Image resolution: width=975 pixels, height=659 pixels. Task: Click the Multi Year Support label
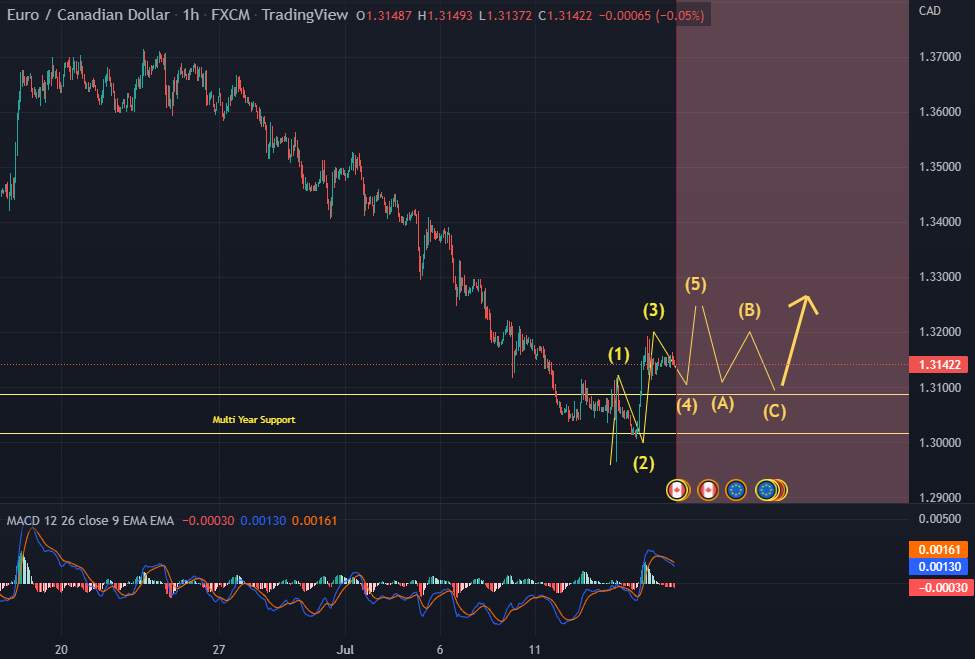254,420
